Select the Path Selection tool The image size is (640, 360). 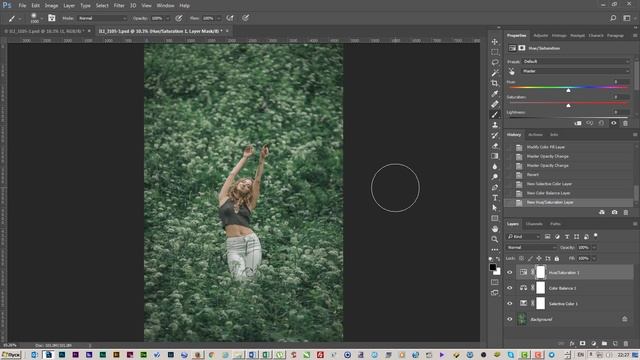click(x=495, y=208)
